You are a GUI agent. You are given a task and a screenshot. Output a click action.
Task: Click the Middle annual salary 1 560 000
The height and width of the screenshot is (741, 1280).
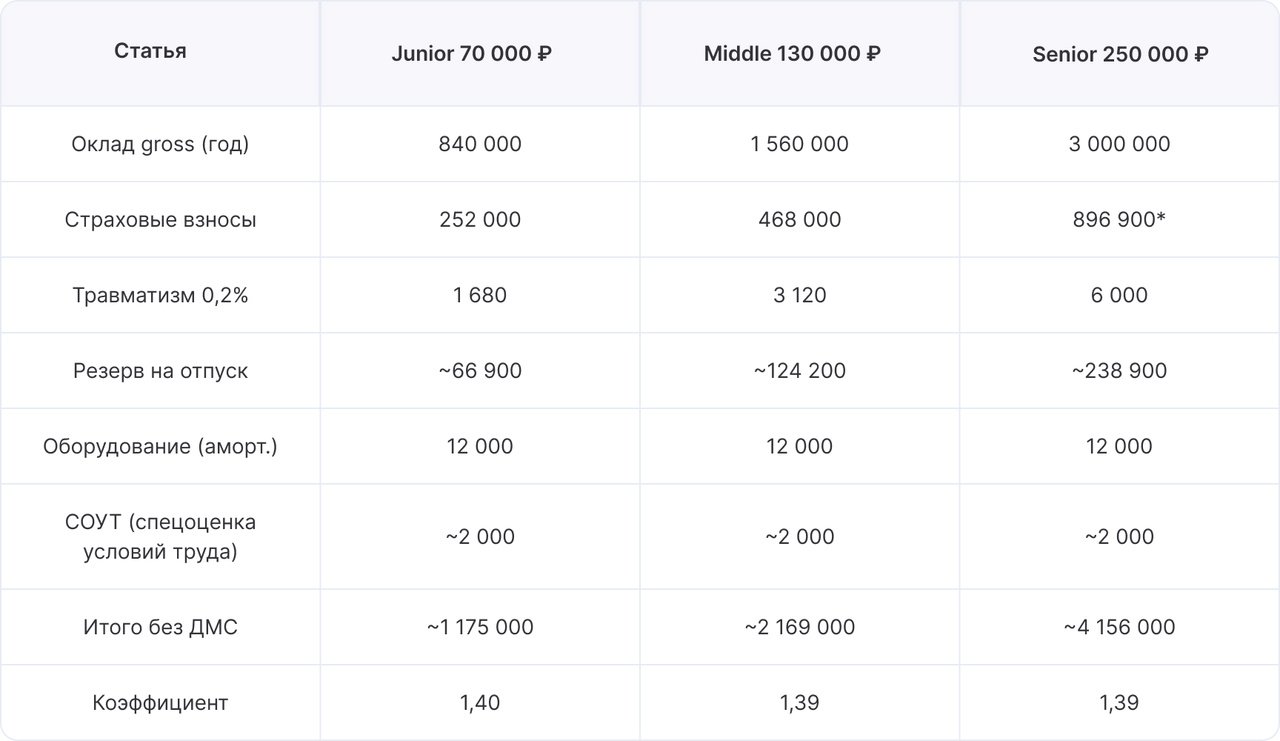pos(800,144)
